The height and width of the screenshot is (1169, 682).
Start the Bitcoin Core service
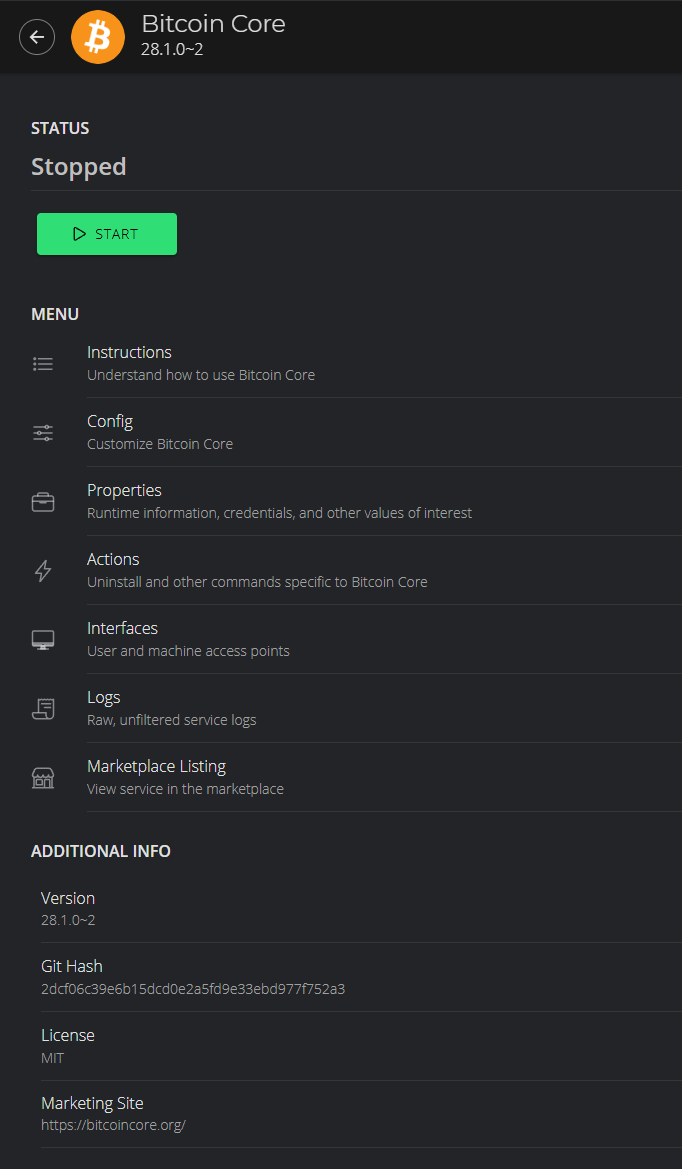pyautogui.click(x=107, y=234)
